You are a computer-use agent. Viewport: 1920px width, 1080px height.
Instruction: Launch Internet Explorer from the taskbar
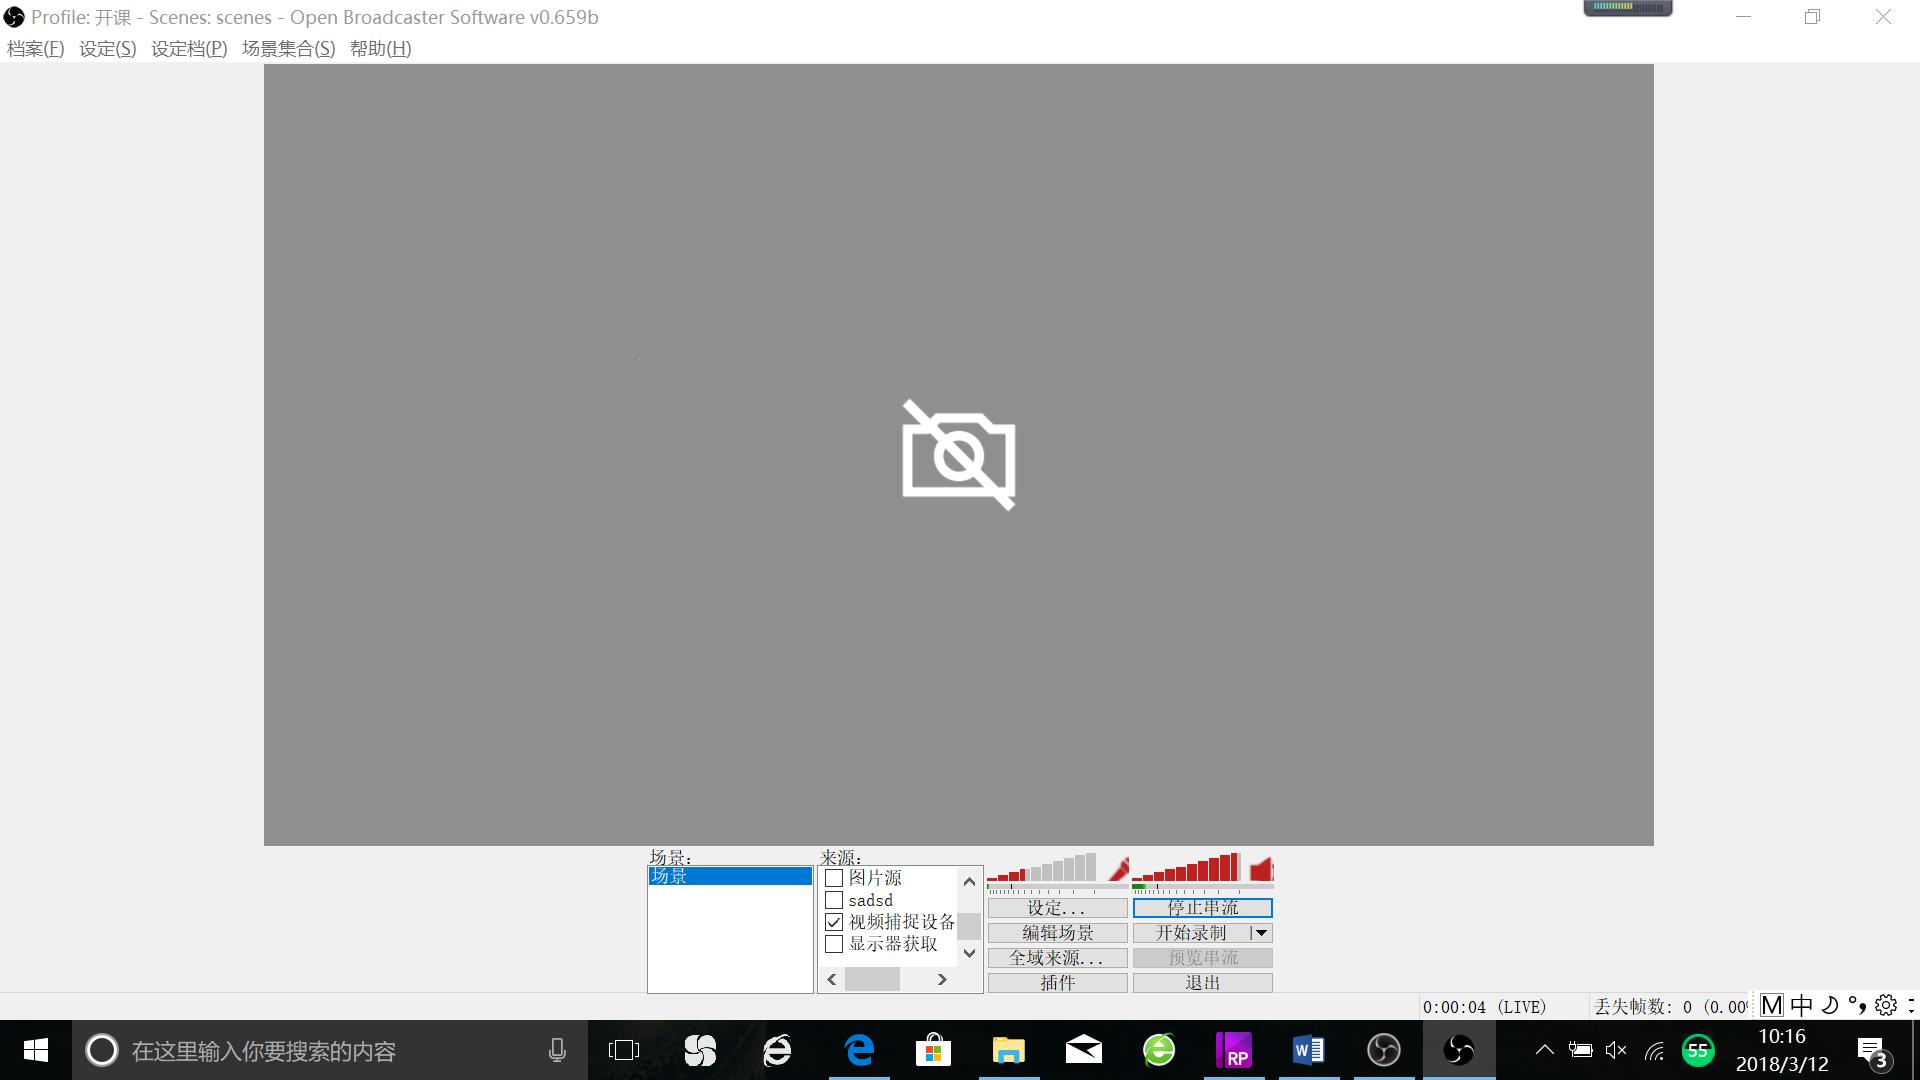778,1050
